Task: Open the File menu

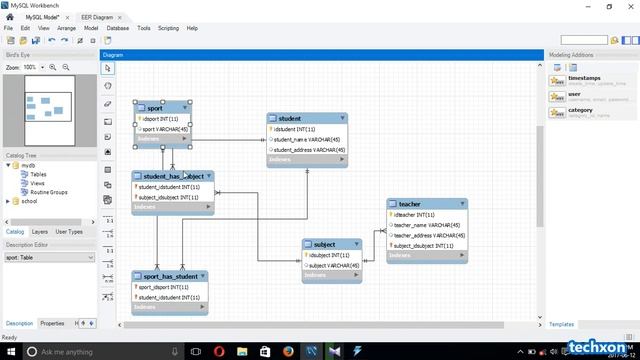Action: click(x=8, y=28)
